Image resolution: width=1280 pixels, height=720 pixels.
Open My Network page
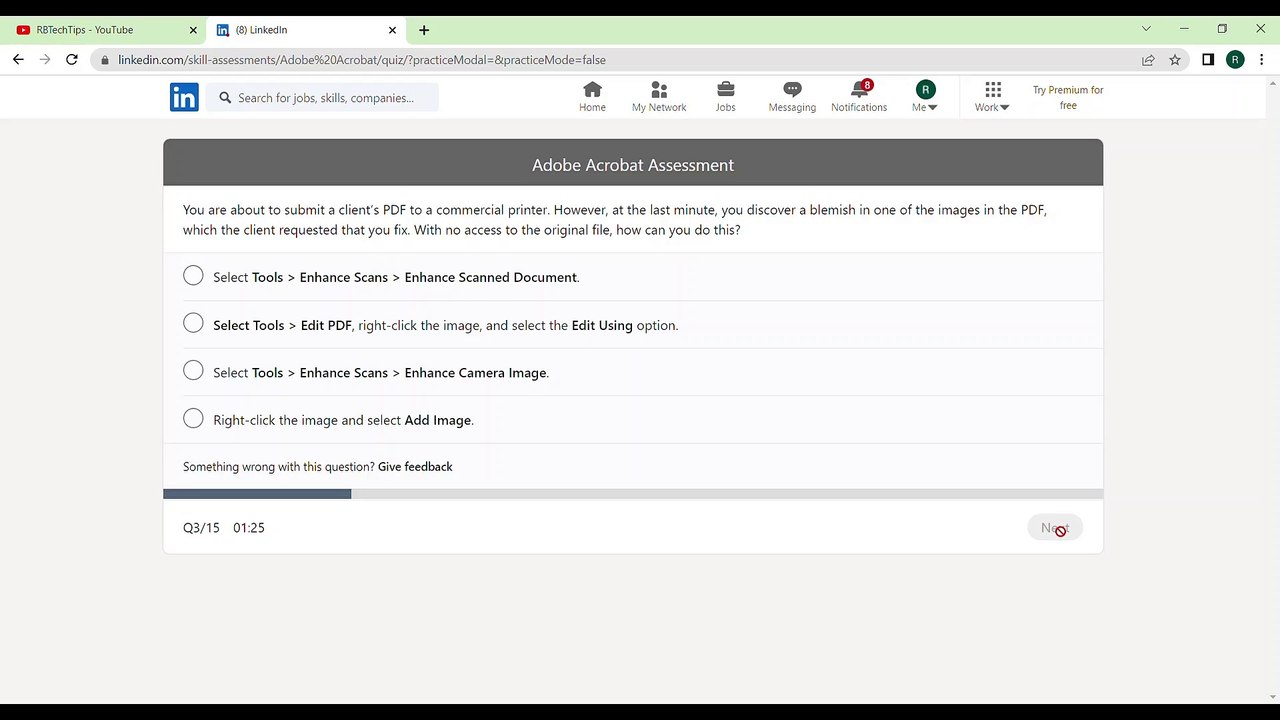[659, 97]
